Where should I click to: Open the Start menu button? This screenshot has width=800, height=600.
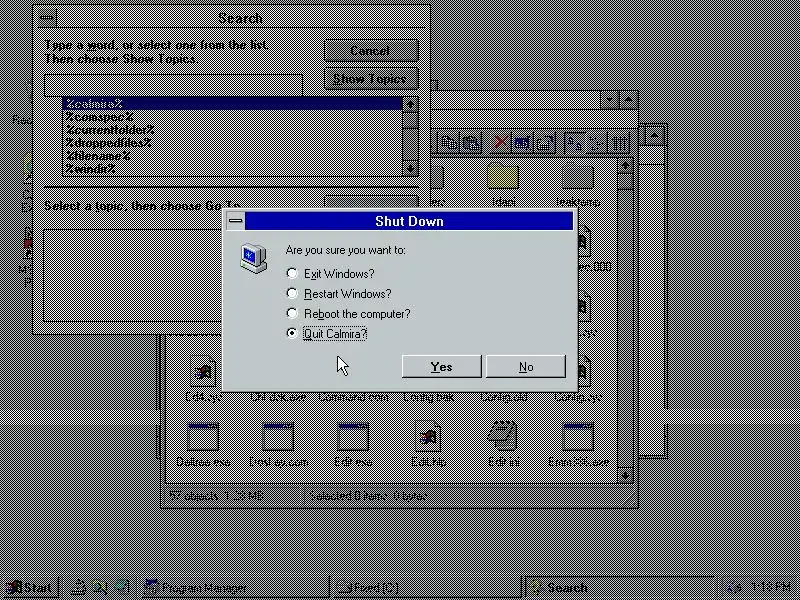click(x=30, y=588)
